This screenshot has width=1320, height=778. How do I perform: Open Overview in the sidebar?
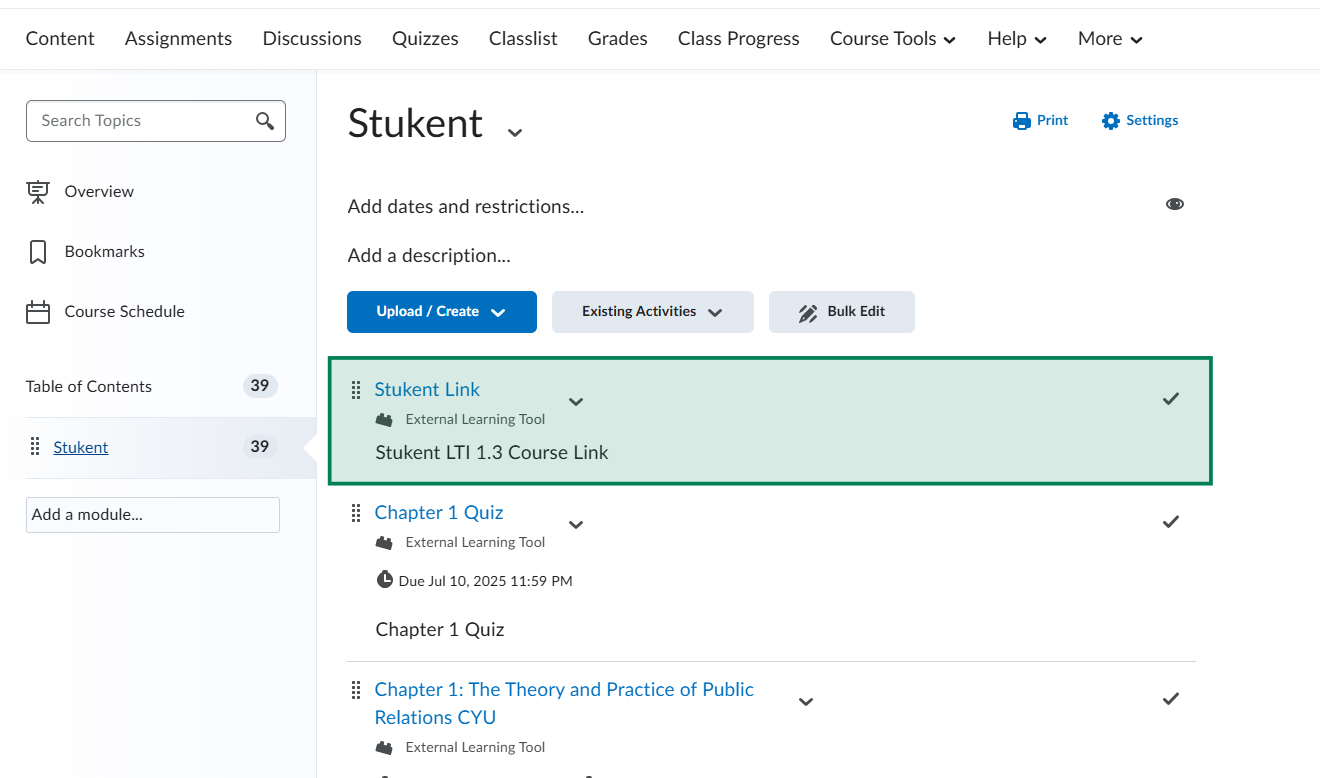coord(98,191)
